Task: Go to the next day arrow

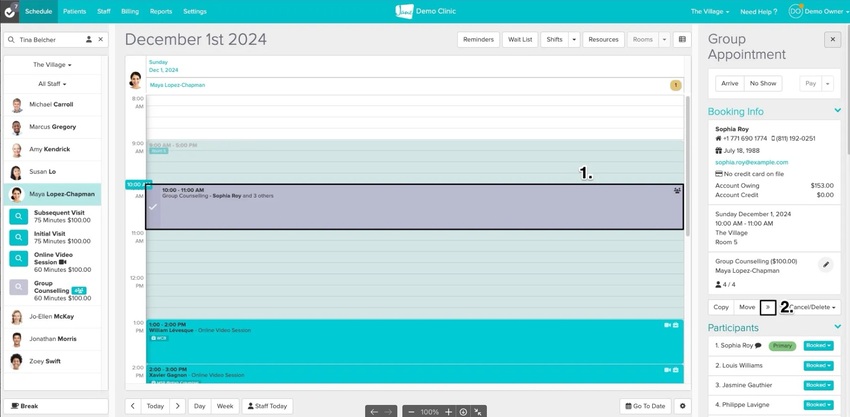Action: [x=177, y=406]
